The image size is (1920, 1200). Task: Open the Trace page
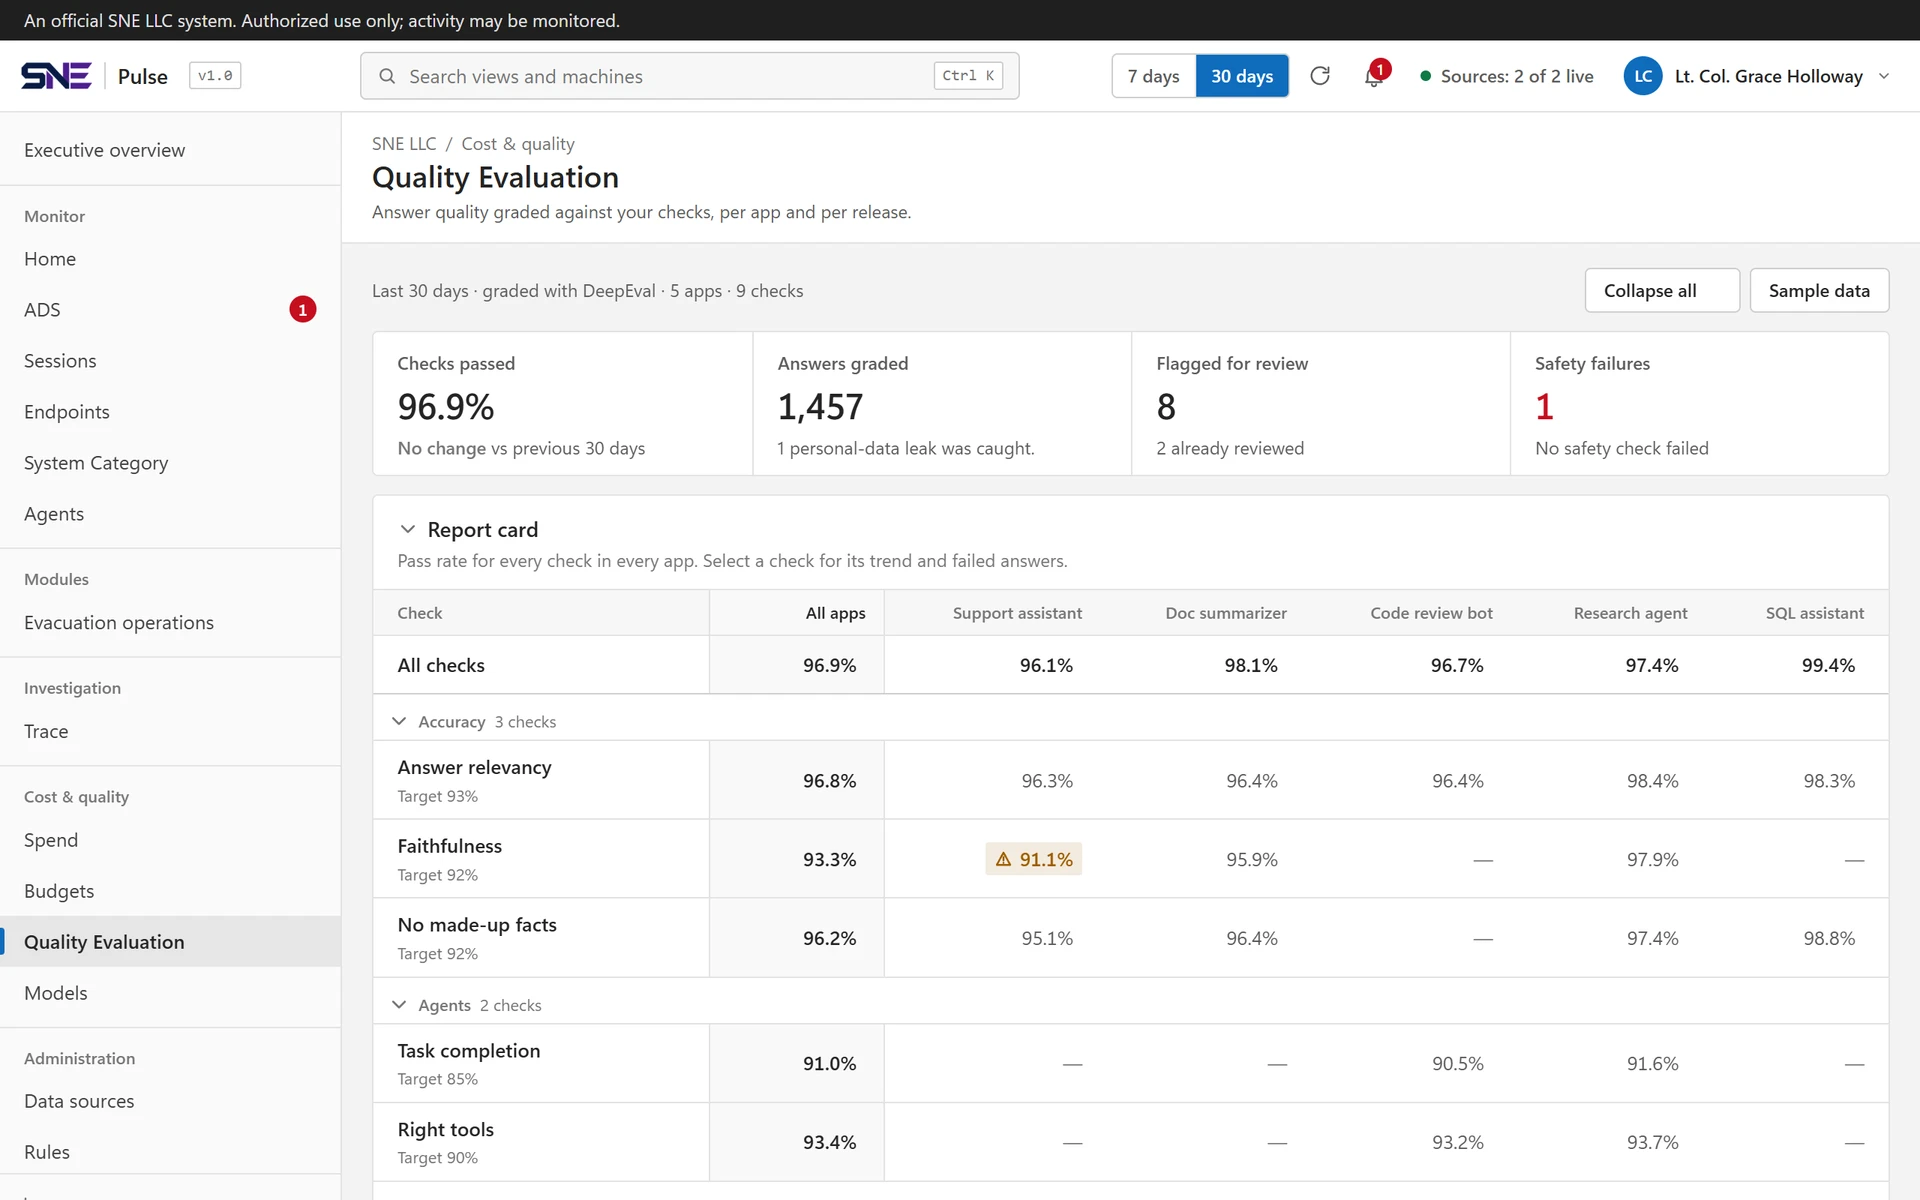click(x=170, y=731)
